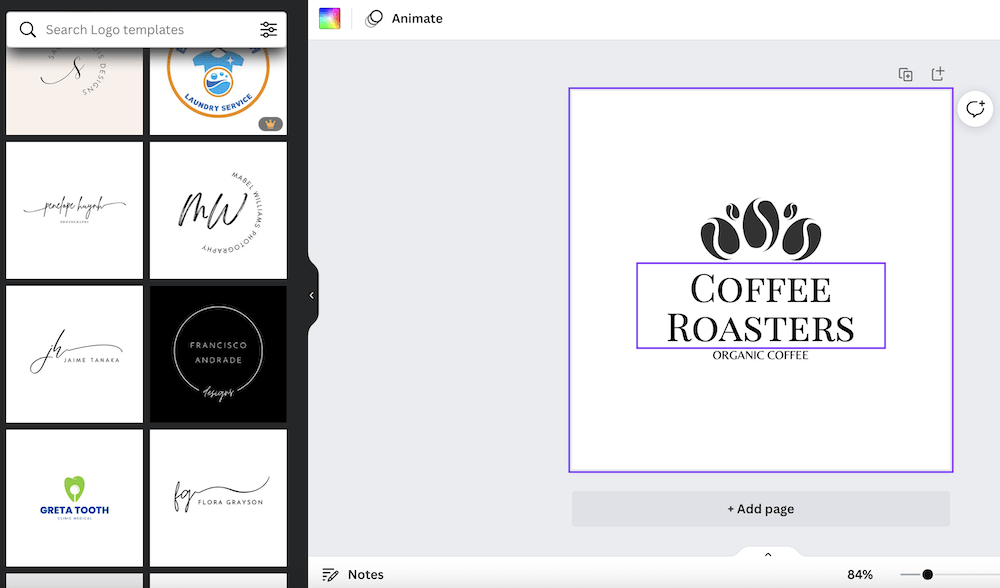This screenshot has height=588, width=1000.
Task: Add a comment with the bubble icon
Action: pyautogui.click(x=975, y=109)
